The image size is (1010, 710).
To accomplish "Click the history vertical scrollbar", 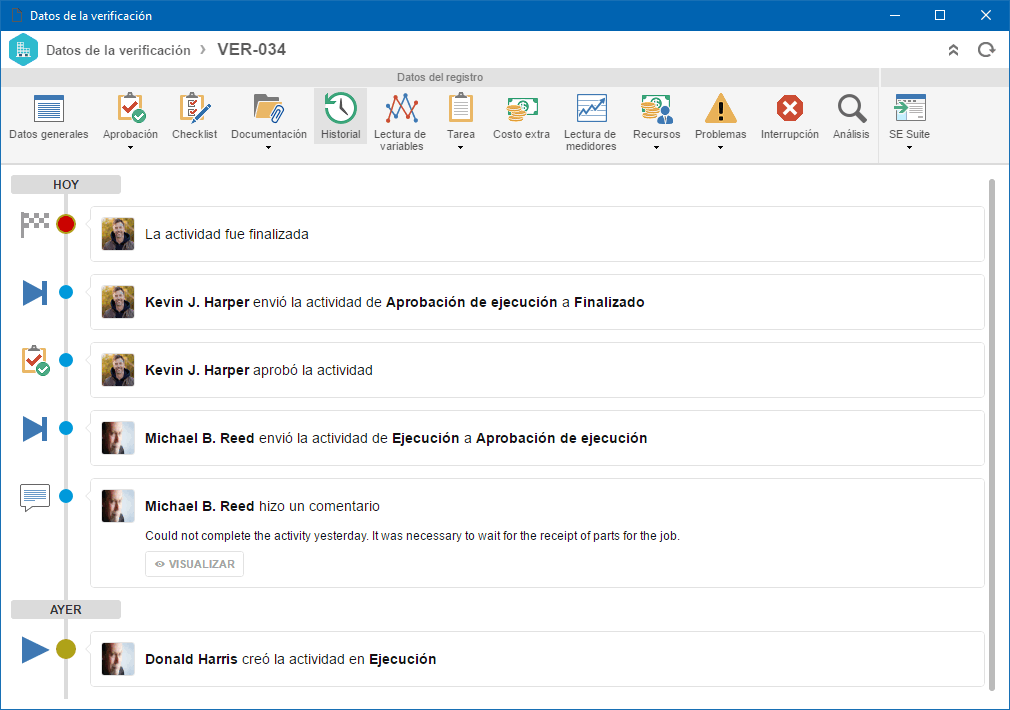I will point(992,435).
